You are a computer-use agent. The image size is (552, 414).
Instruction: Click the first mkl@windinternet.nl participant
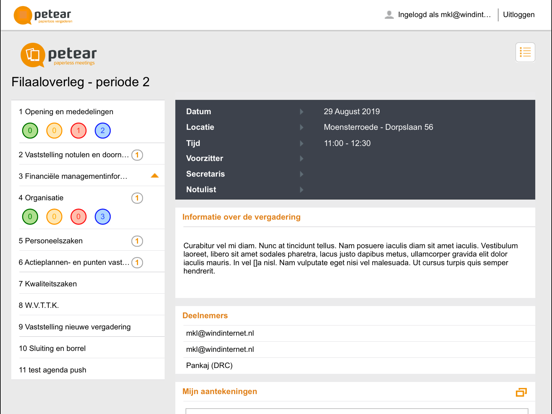pos(220,333)
